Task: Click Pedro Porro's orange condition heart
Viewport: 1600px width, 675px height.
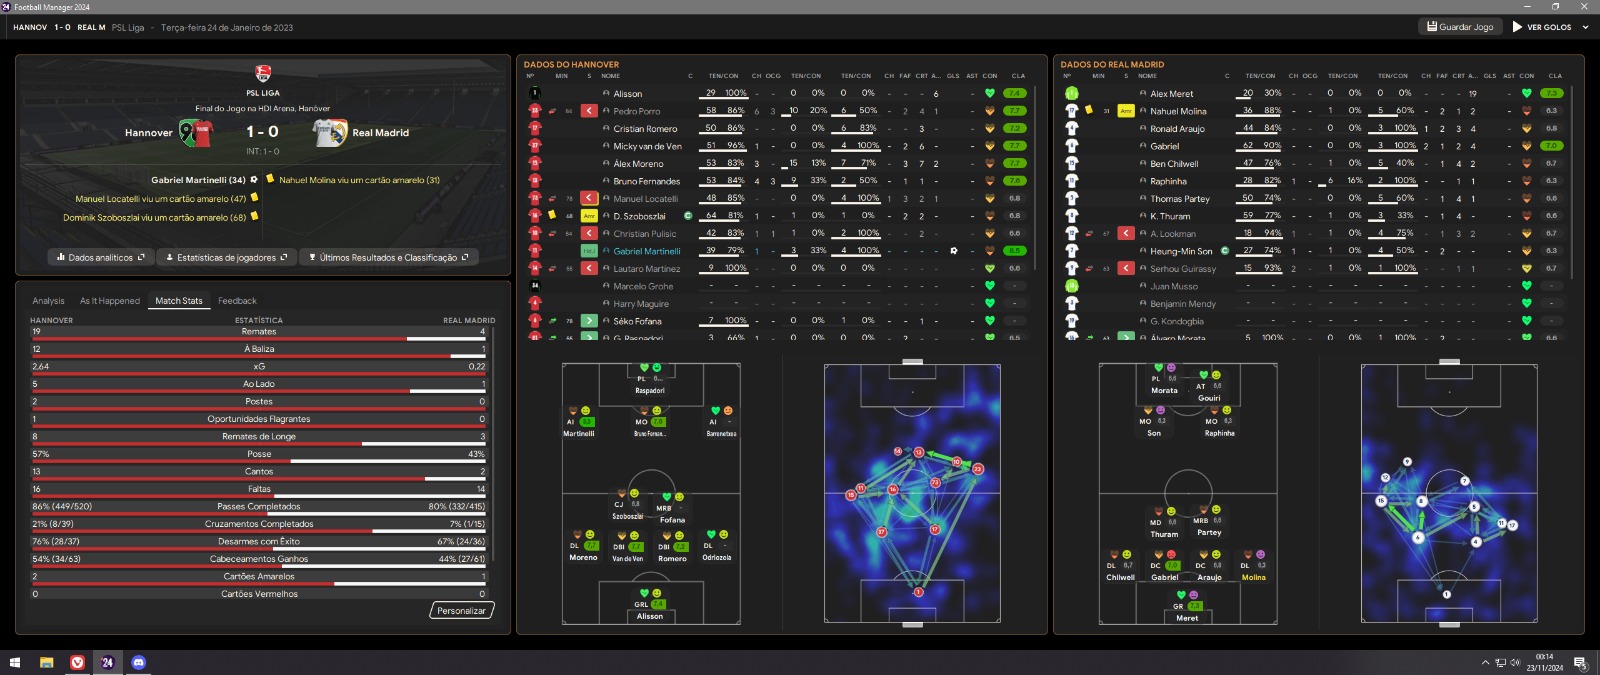Action: point(990,111)
